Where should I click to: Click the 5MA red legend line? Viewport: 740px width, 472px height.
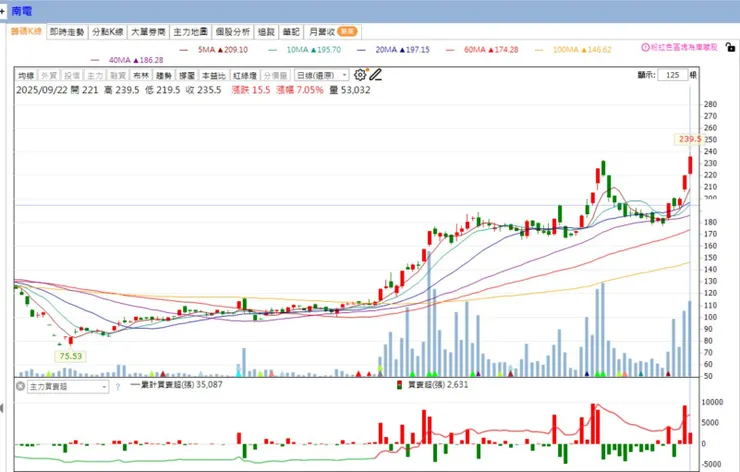point(184,50)
